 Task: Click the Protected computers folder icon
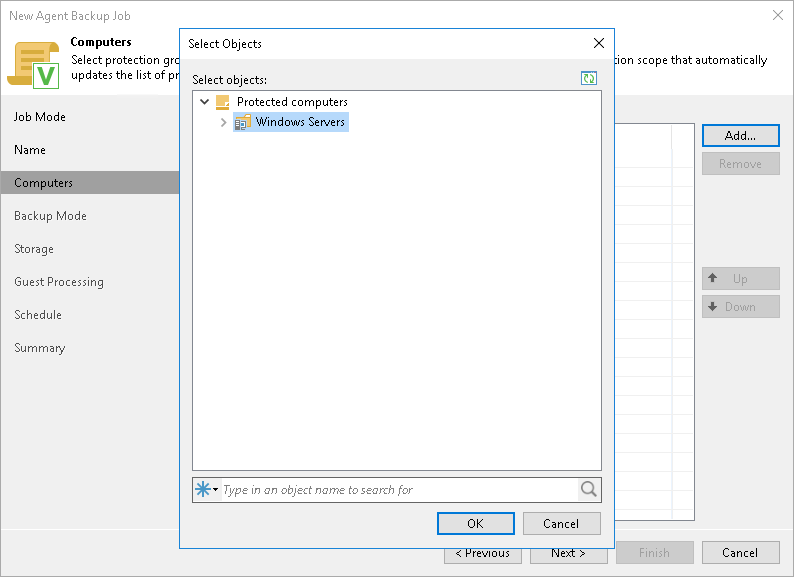click(223, 102)
